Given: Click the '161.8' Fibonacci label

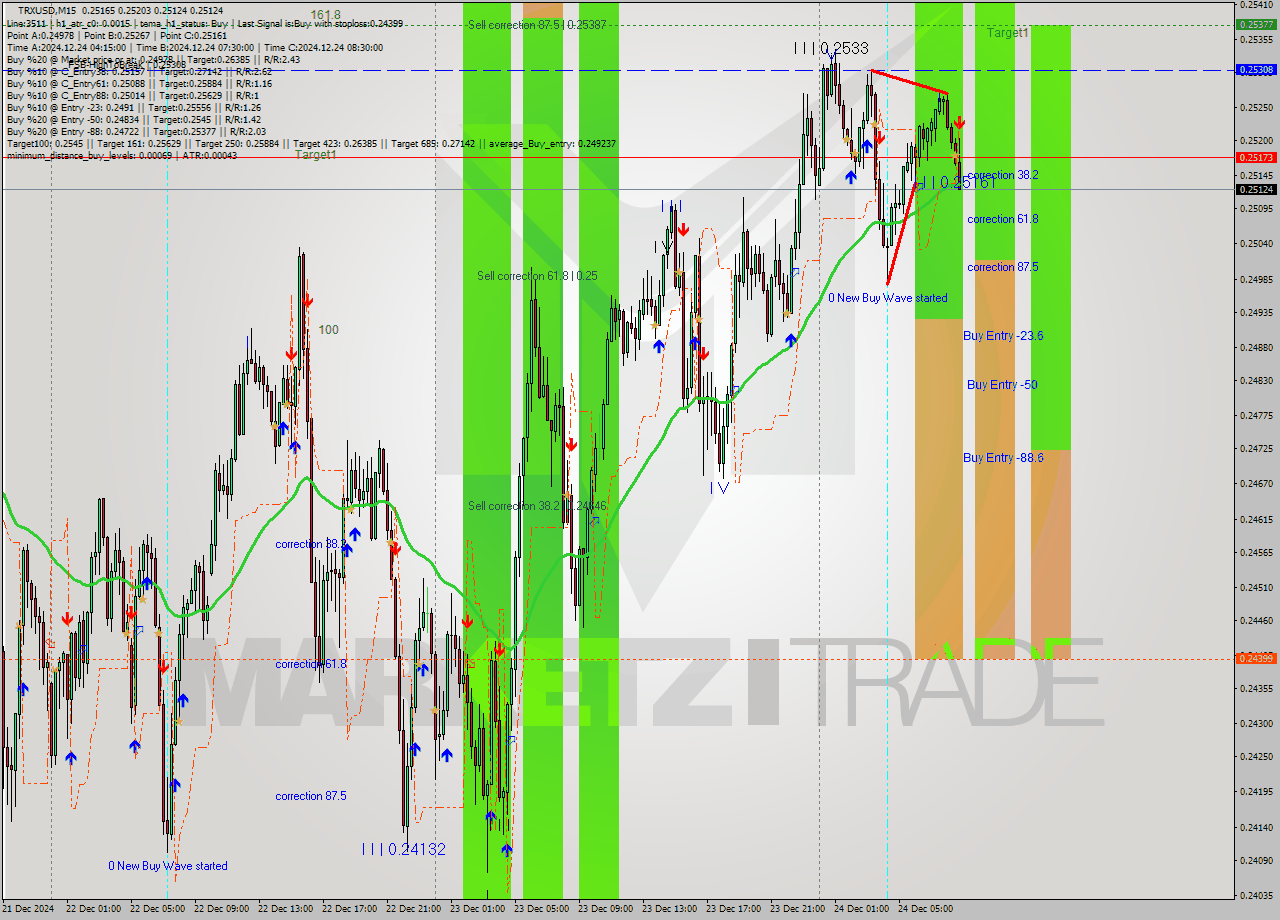Looking at the screenshot, I should tap(325, 15).
